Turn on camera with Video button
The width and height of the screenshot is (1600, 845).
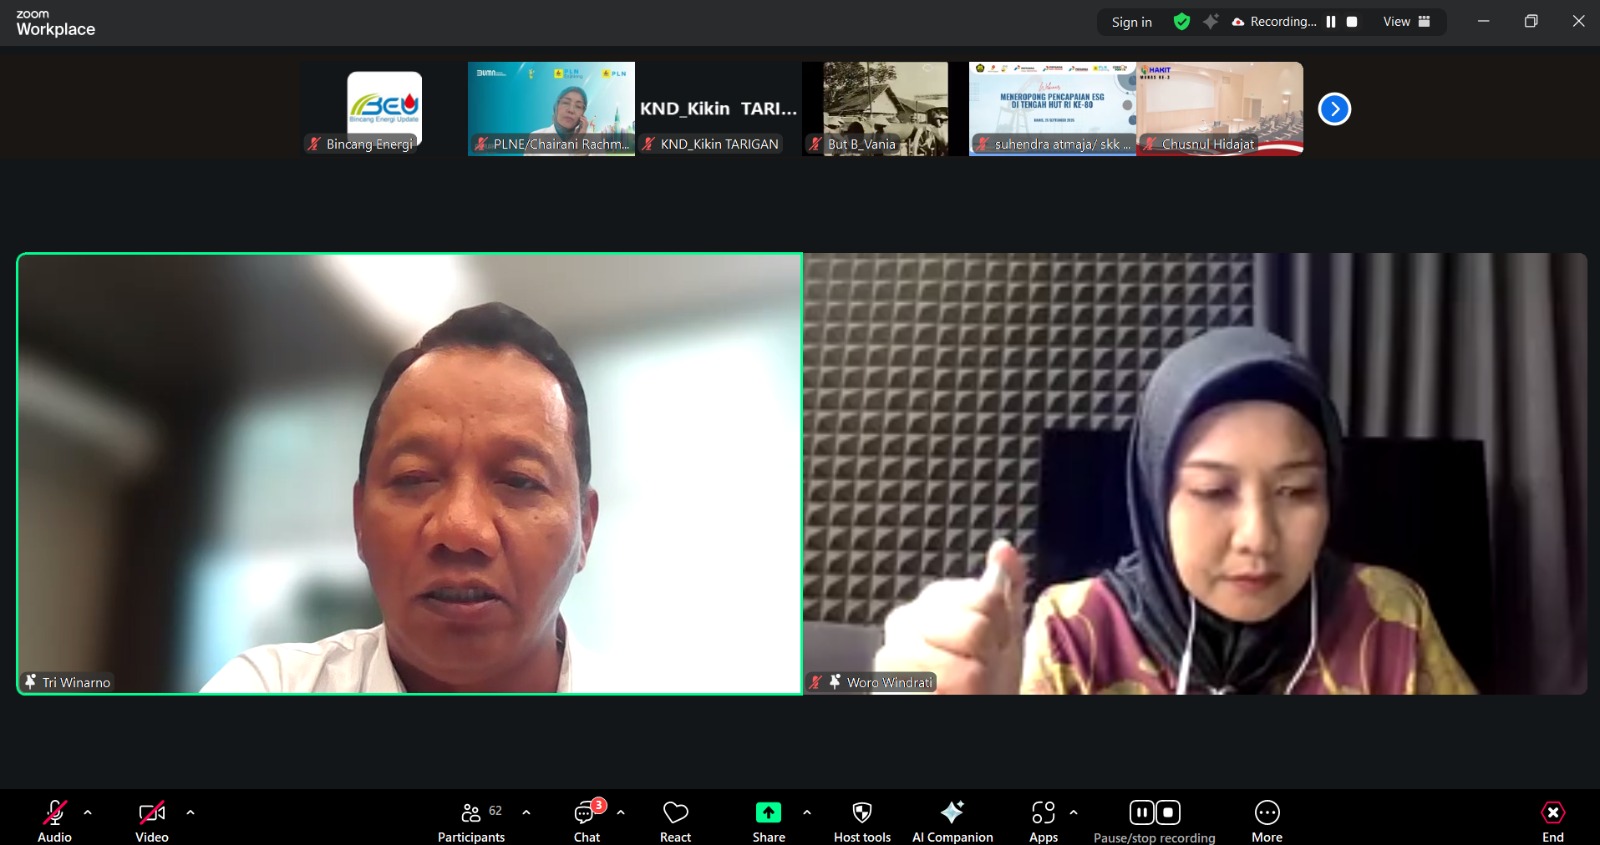(x=152, y=820)
